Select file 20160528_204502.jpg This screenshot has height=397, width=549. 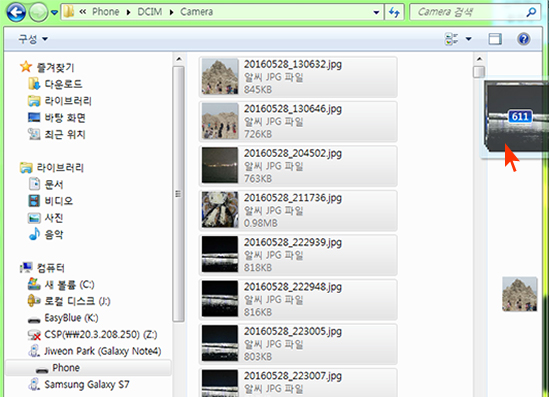(x=298, y=166)
